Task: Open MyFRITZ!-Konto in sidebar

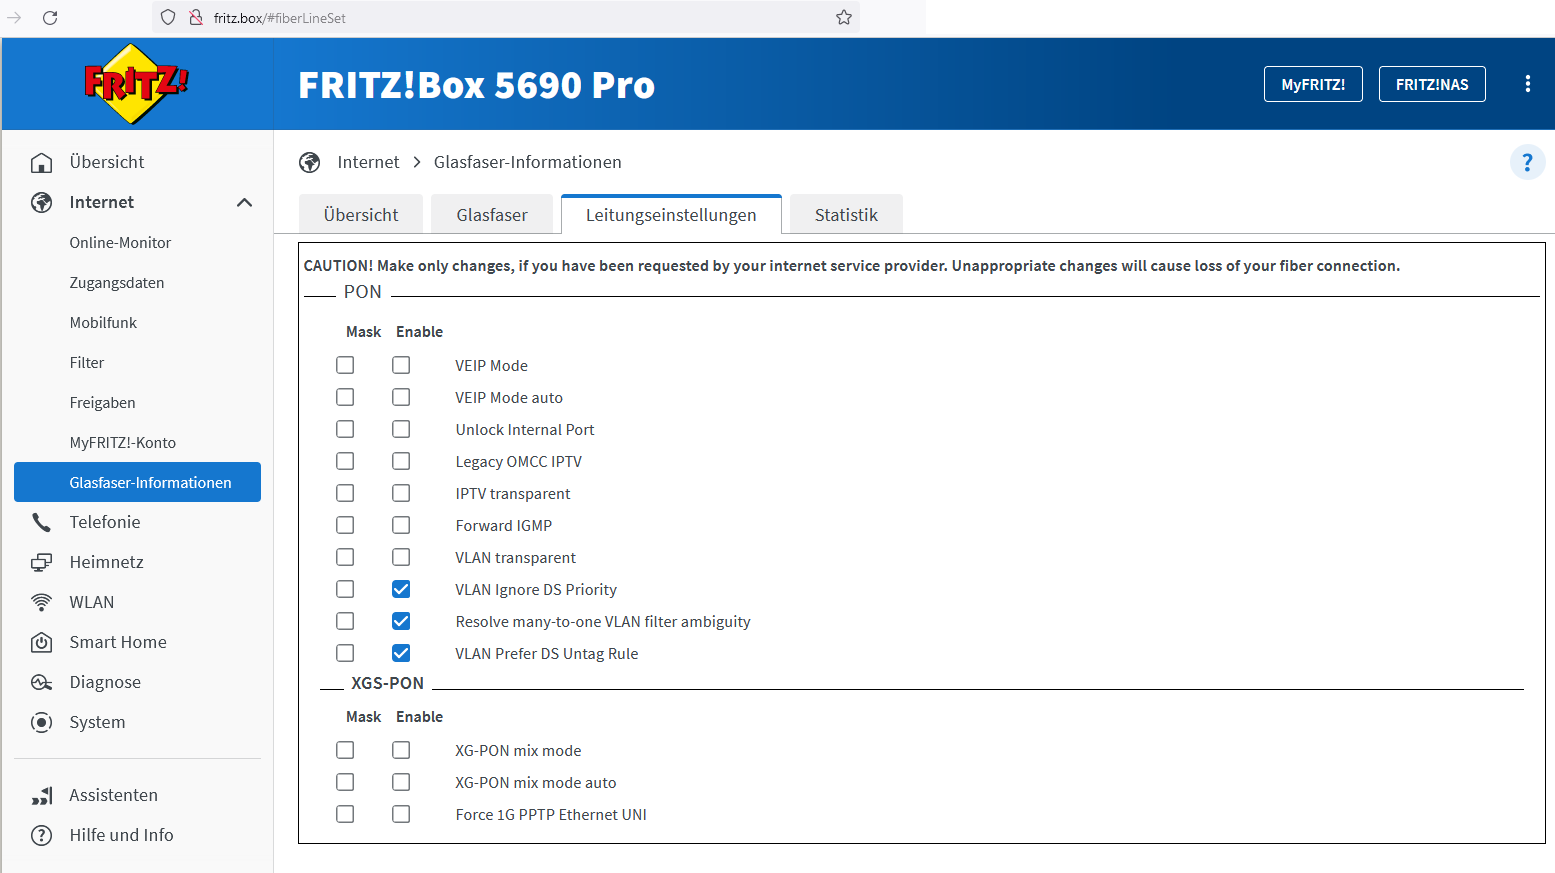Action: click(x=123, y=442)
